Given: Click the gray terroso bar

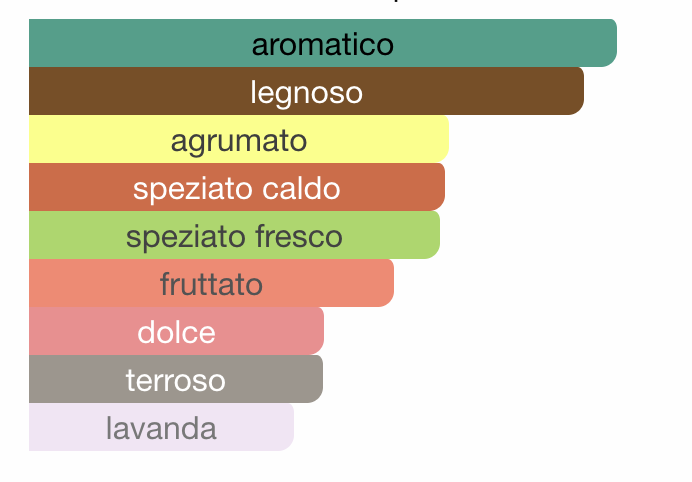Looking at the screenshot, I should pyautogui.click(x=176, y=379).
